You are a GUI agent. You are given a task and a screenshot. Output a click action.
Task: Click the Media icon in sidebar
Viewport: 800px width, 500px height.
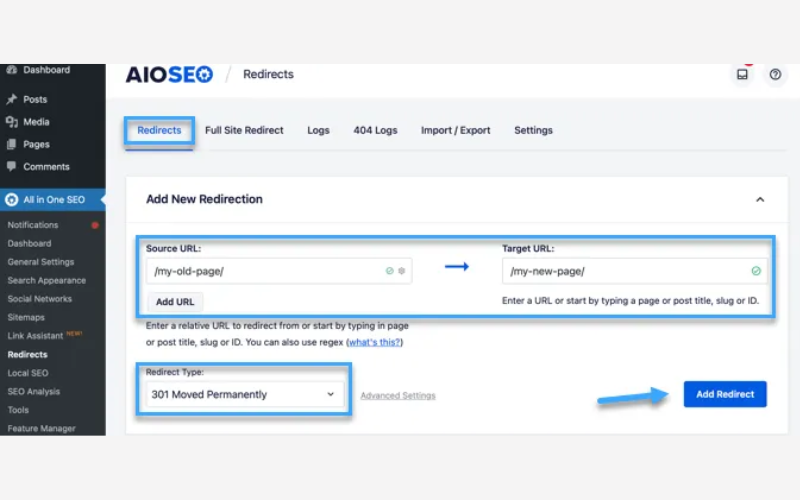(11, 122)
